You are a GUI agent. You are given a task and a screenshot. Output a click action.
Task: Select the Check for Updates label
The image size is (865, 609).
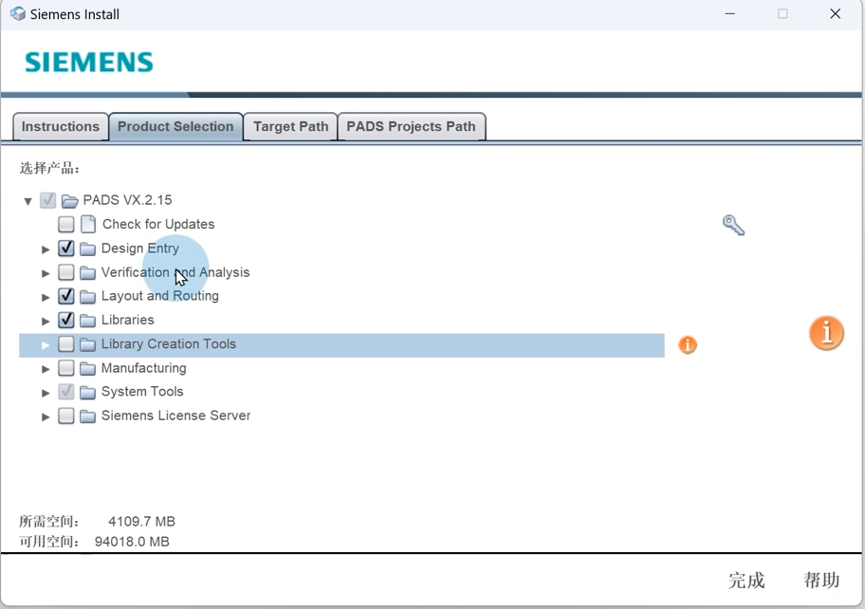click(x=158, y=224)
